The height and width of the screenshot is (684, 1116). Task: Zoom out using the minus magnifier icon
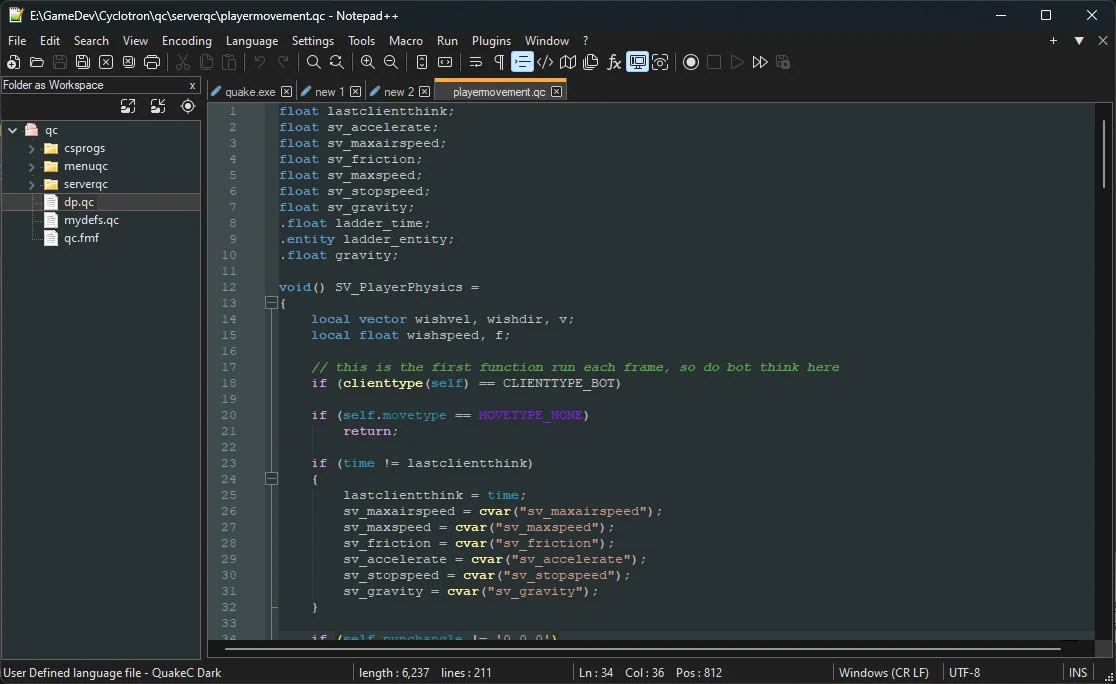[x=391, y=63]
